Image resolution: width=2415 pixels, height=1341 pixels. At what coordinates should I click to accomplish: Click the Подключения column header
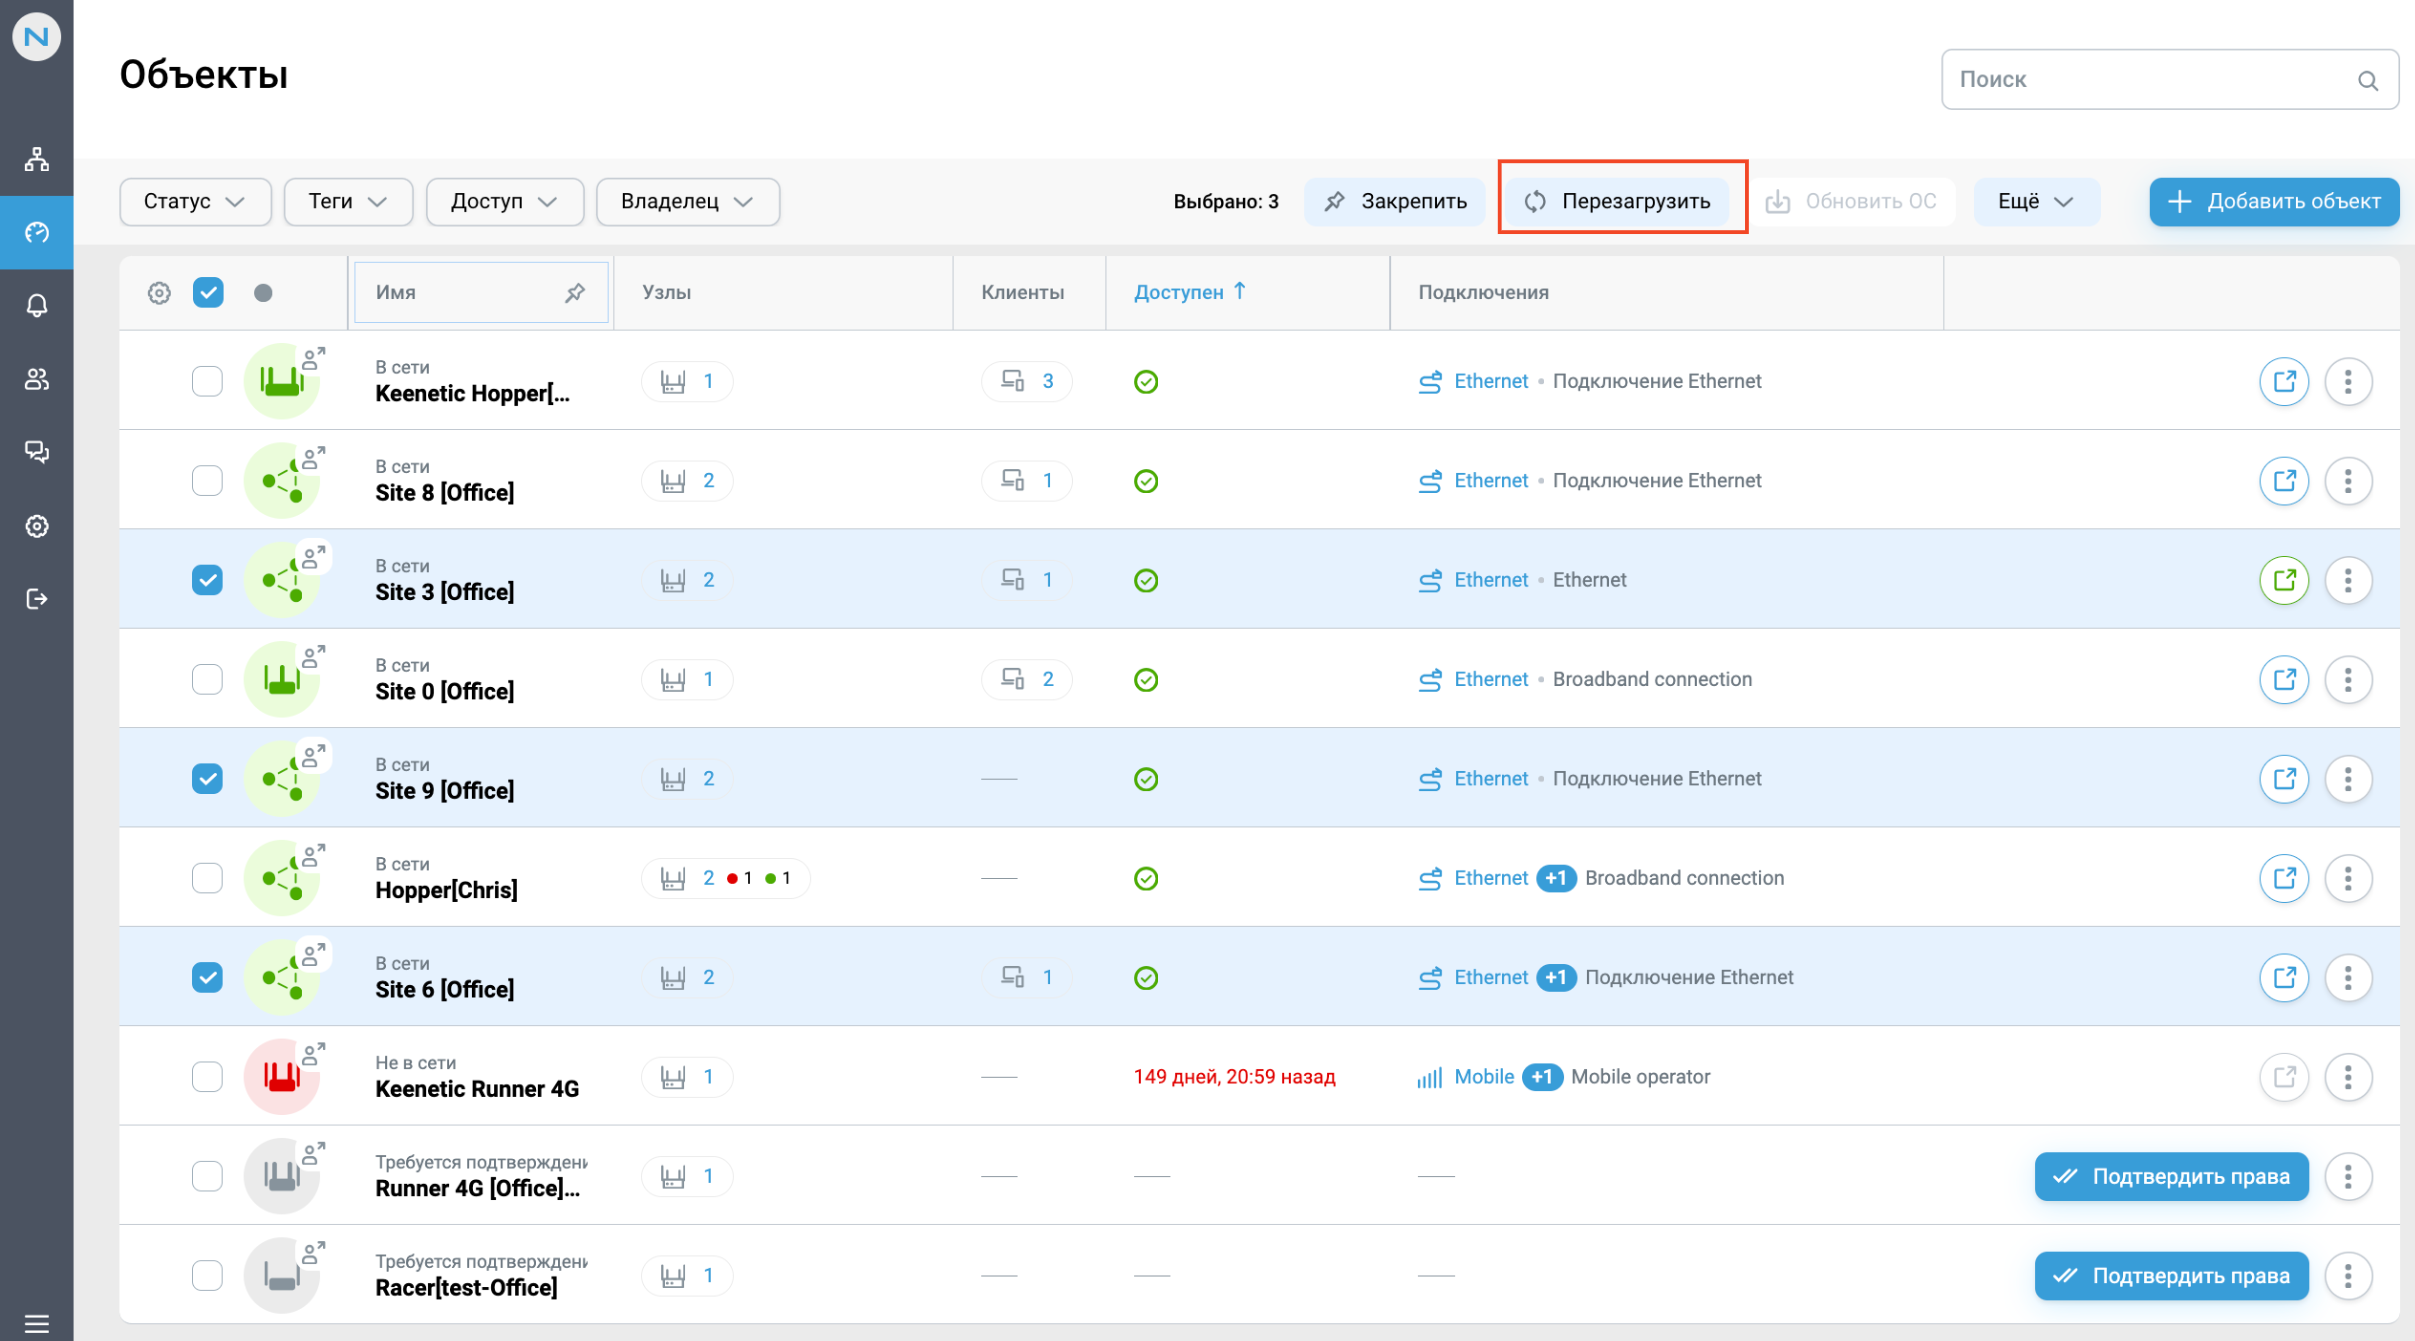tap(1483, 292)
